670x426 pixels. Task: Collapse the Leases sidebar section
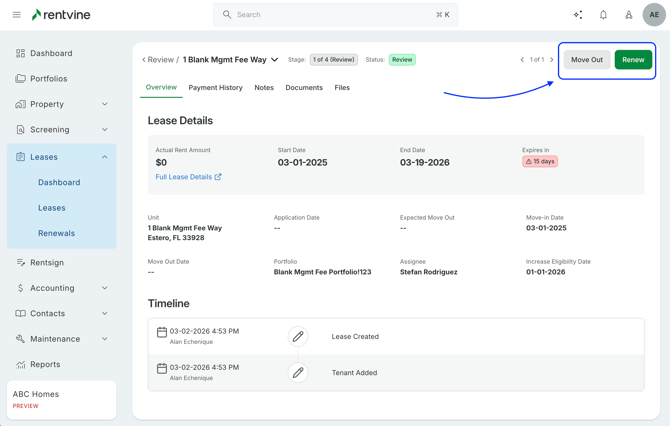click(105, 157)
